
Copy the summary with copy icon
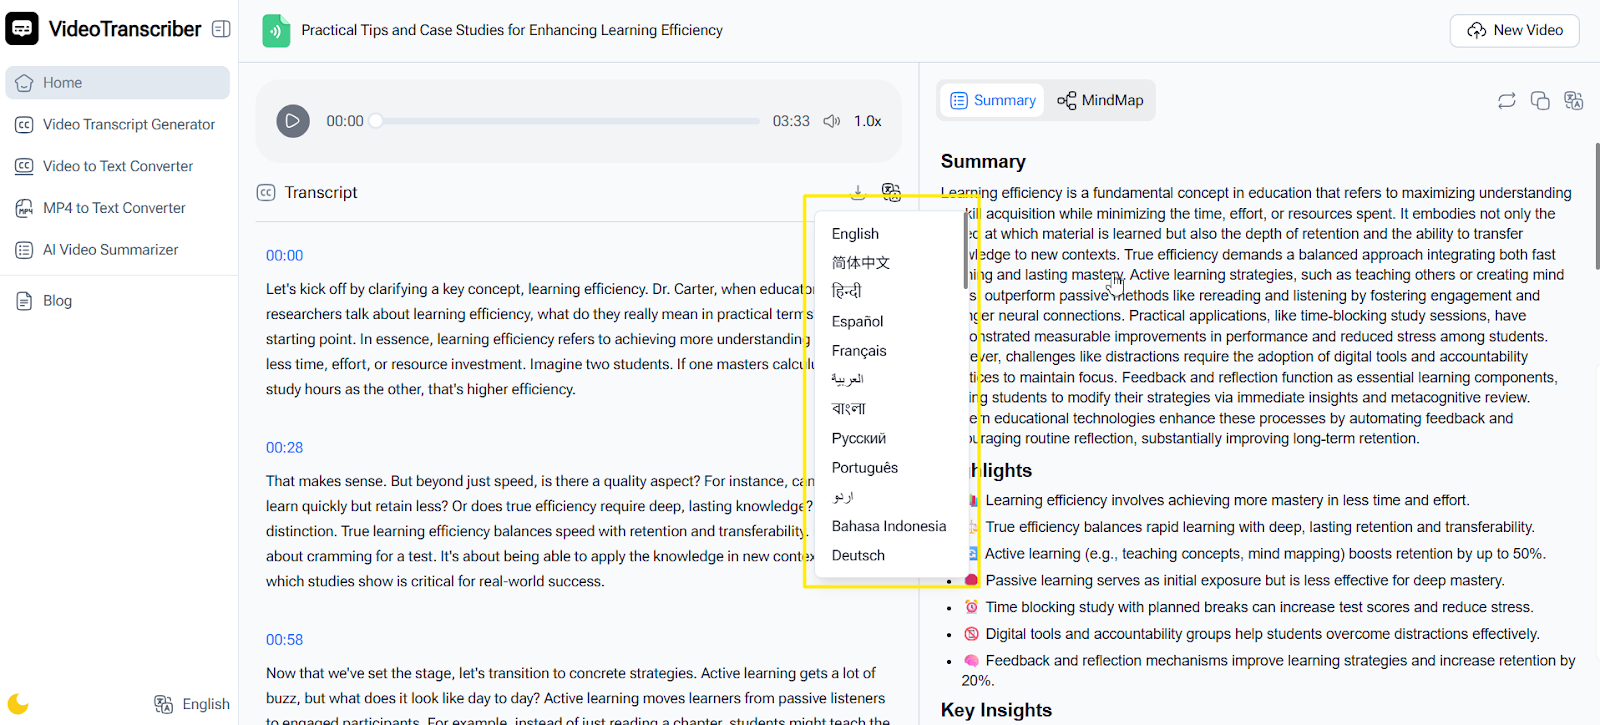point(1540,100)
